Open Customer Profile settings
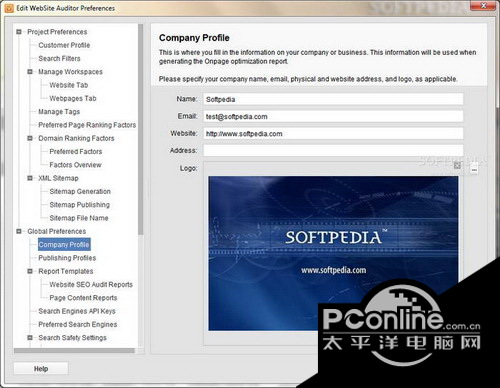This screenshot has width=500, height=388. tap(64, 45)
